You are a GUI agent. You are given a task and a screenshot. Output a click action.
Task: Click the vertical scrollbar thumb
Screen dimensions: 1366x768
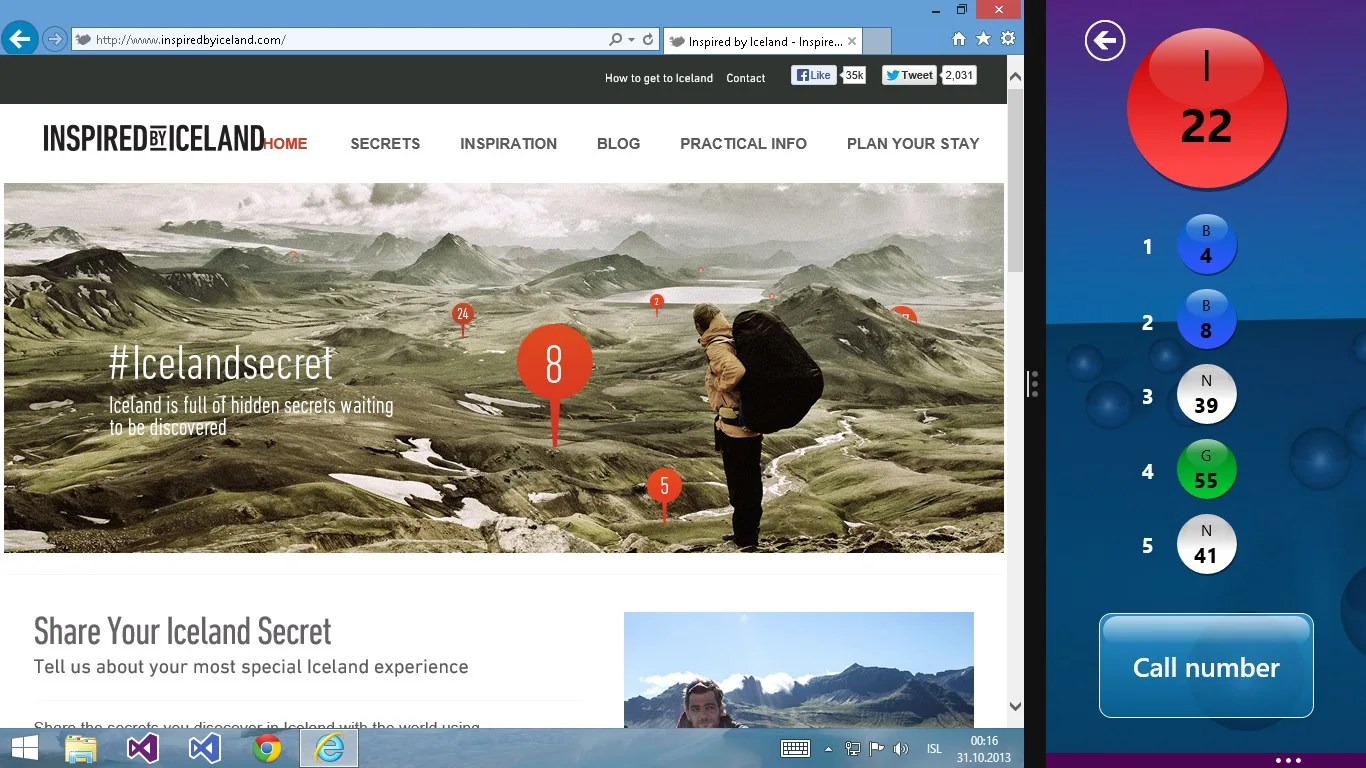click(x=1015, y=180)
